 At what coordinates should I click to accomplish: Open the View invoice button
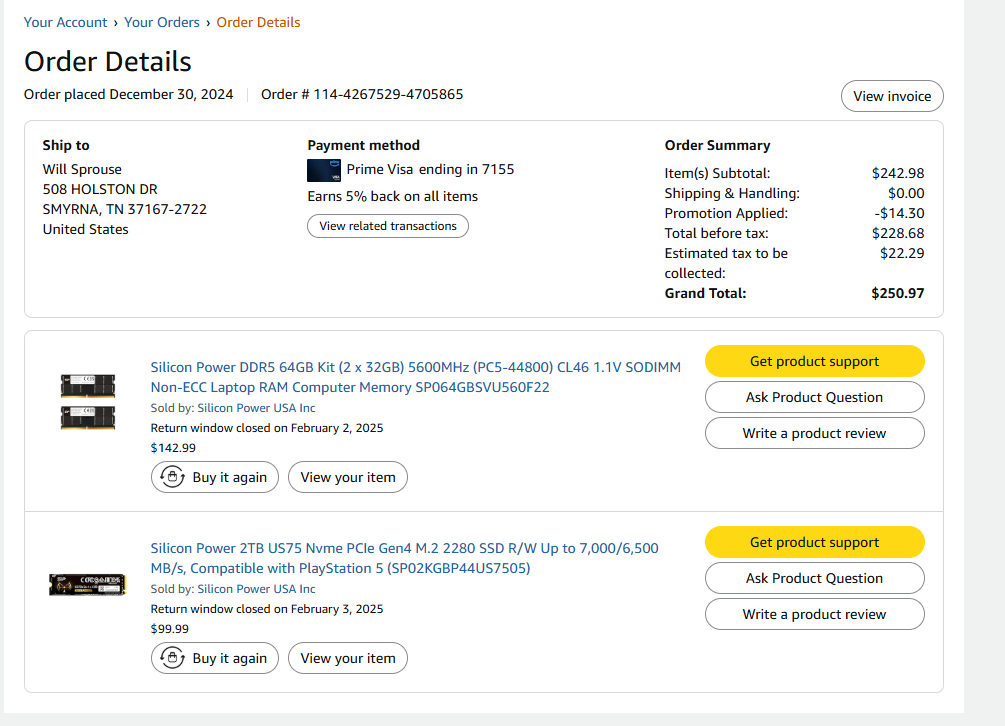(892, 96)
